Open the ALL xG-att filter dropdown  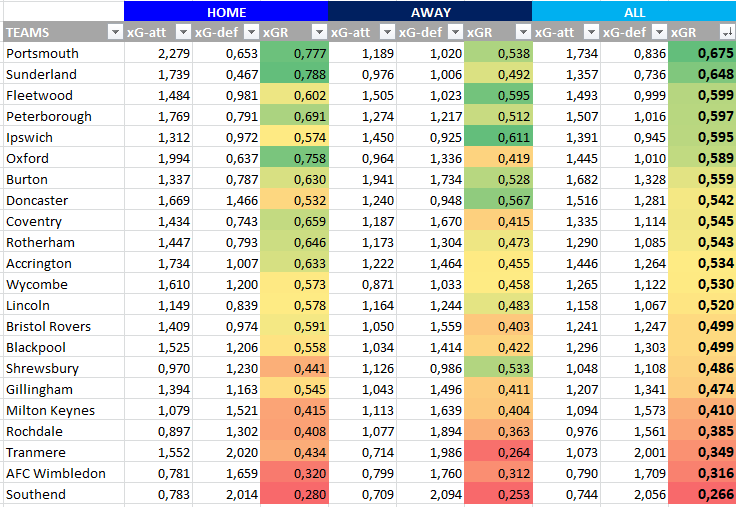click(591, 32)
